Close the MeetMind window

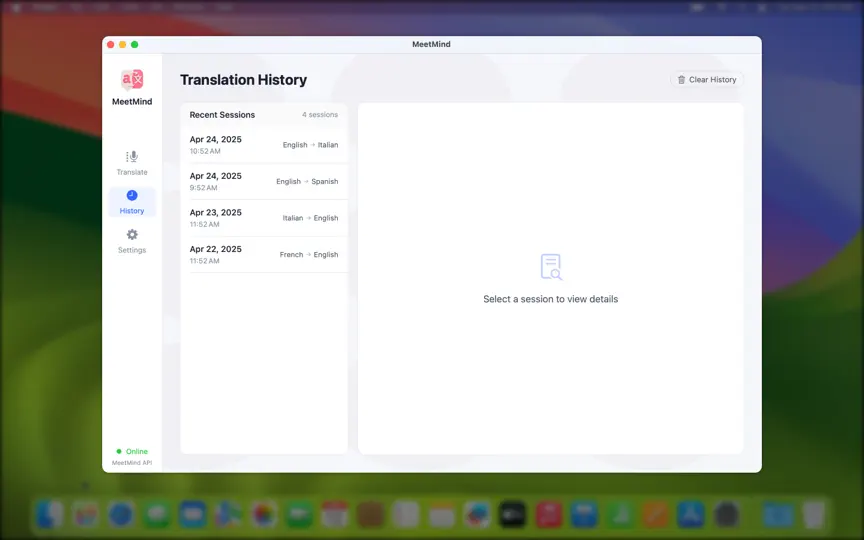[111, 45]
